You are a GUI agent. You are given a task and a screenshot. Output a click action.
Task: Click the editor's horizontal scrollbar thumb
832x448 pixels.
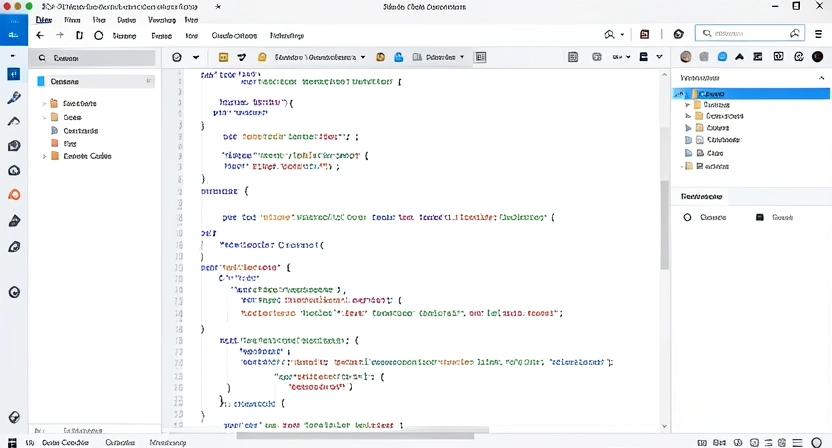[x=355, y=436]
